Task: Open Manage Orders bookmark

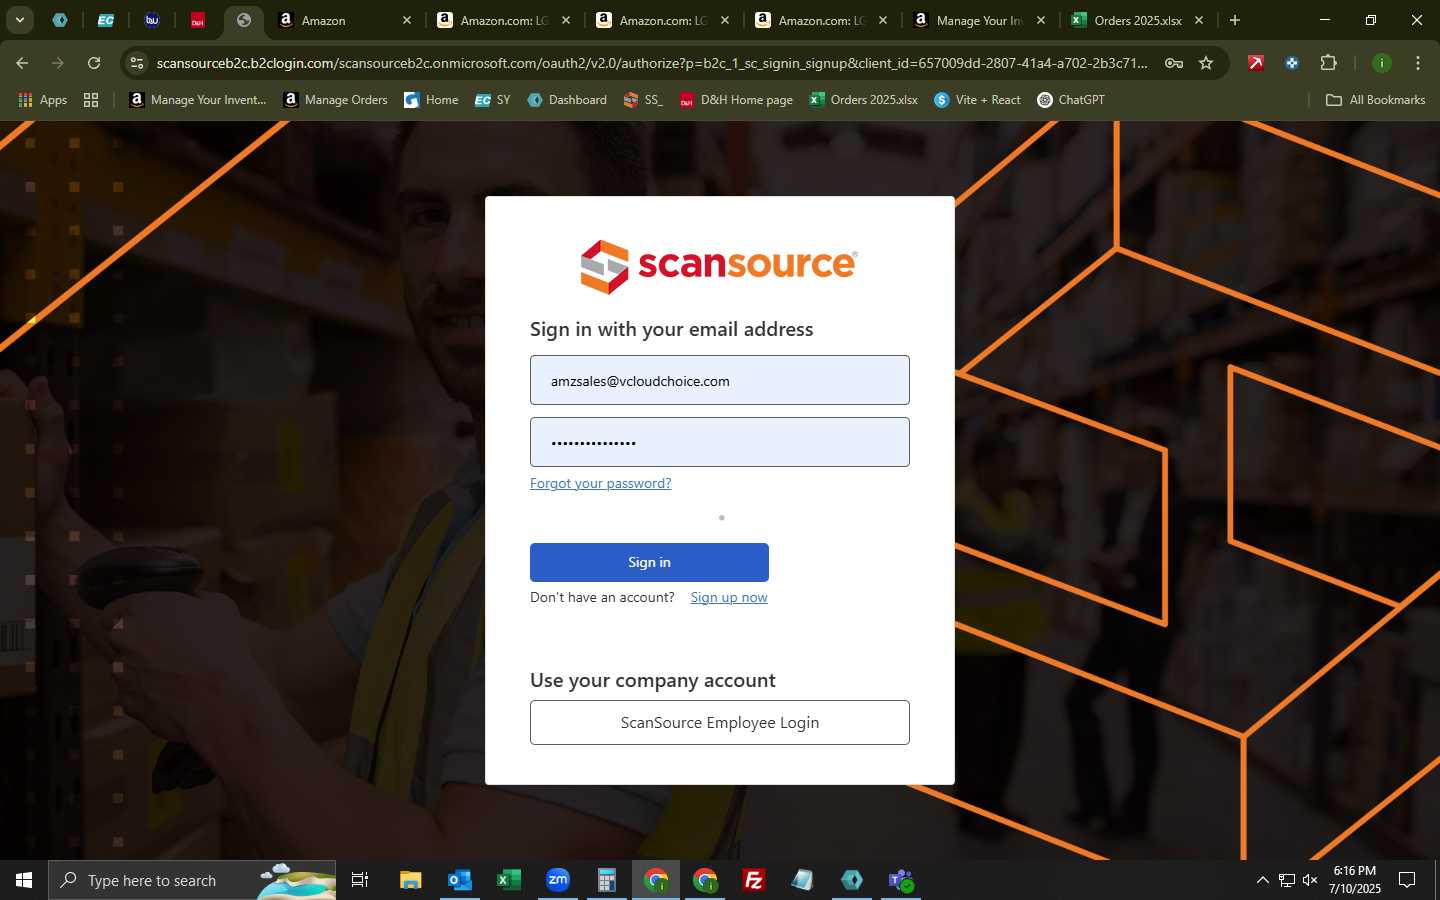Action: pyautogui.click(x=336, y=100)
